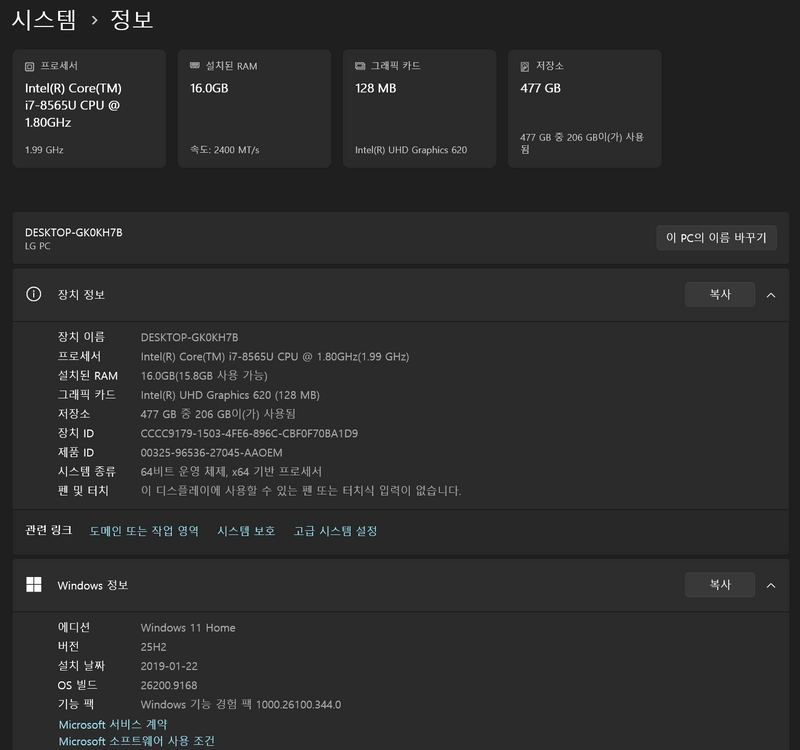Image resolution: width=800 pixels, height=750 pixels.
Task: Open Microsoft 소프트웨어 사용 조건 link
Action: 137,741
